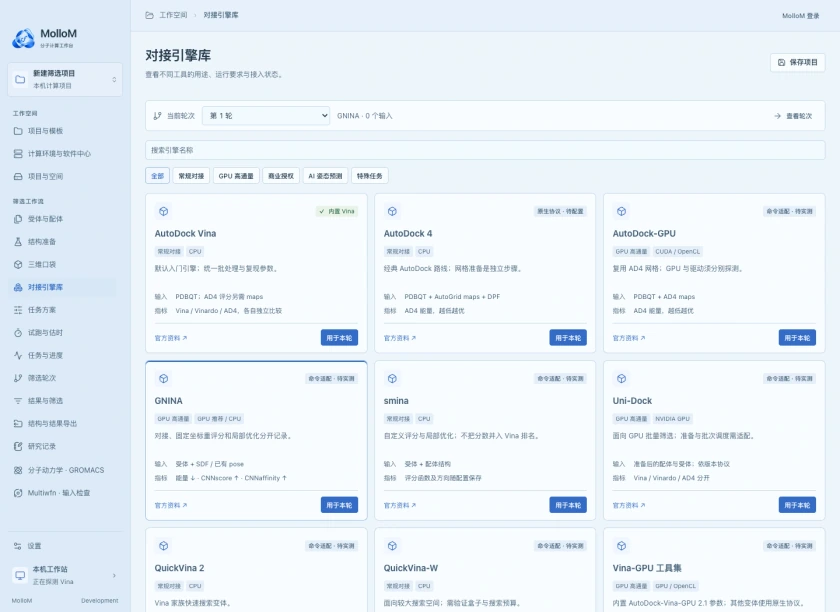Screen dimensions: 840x612
Task: Click 工作空间 in the breadcrumb
Action: 173,15
